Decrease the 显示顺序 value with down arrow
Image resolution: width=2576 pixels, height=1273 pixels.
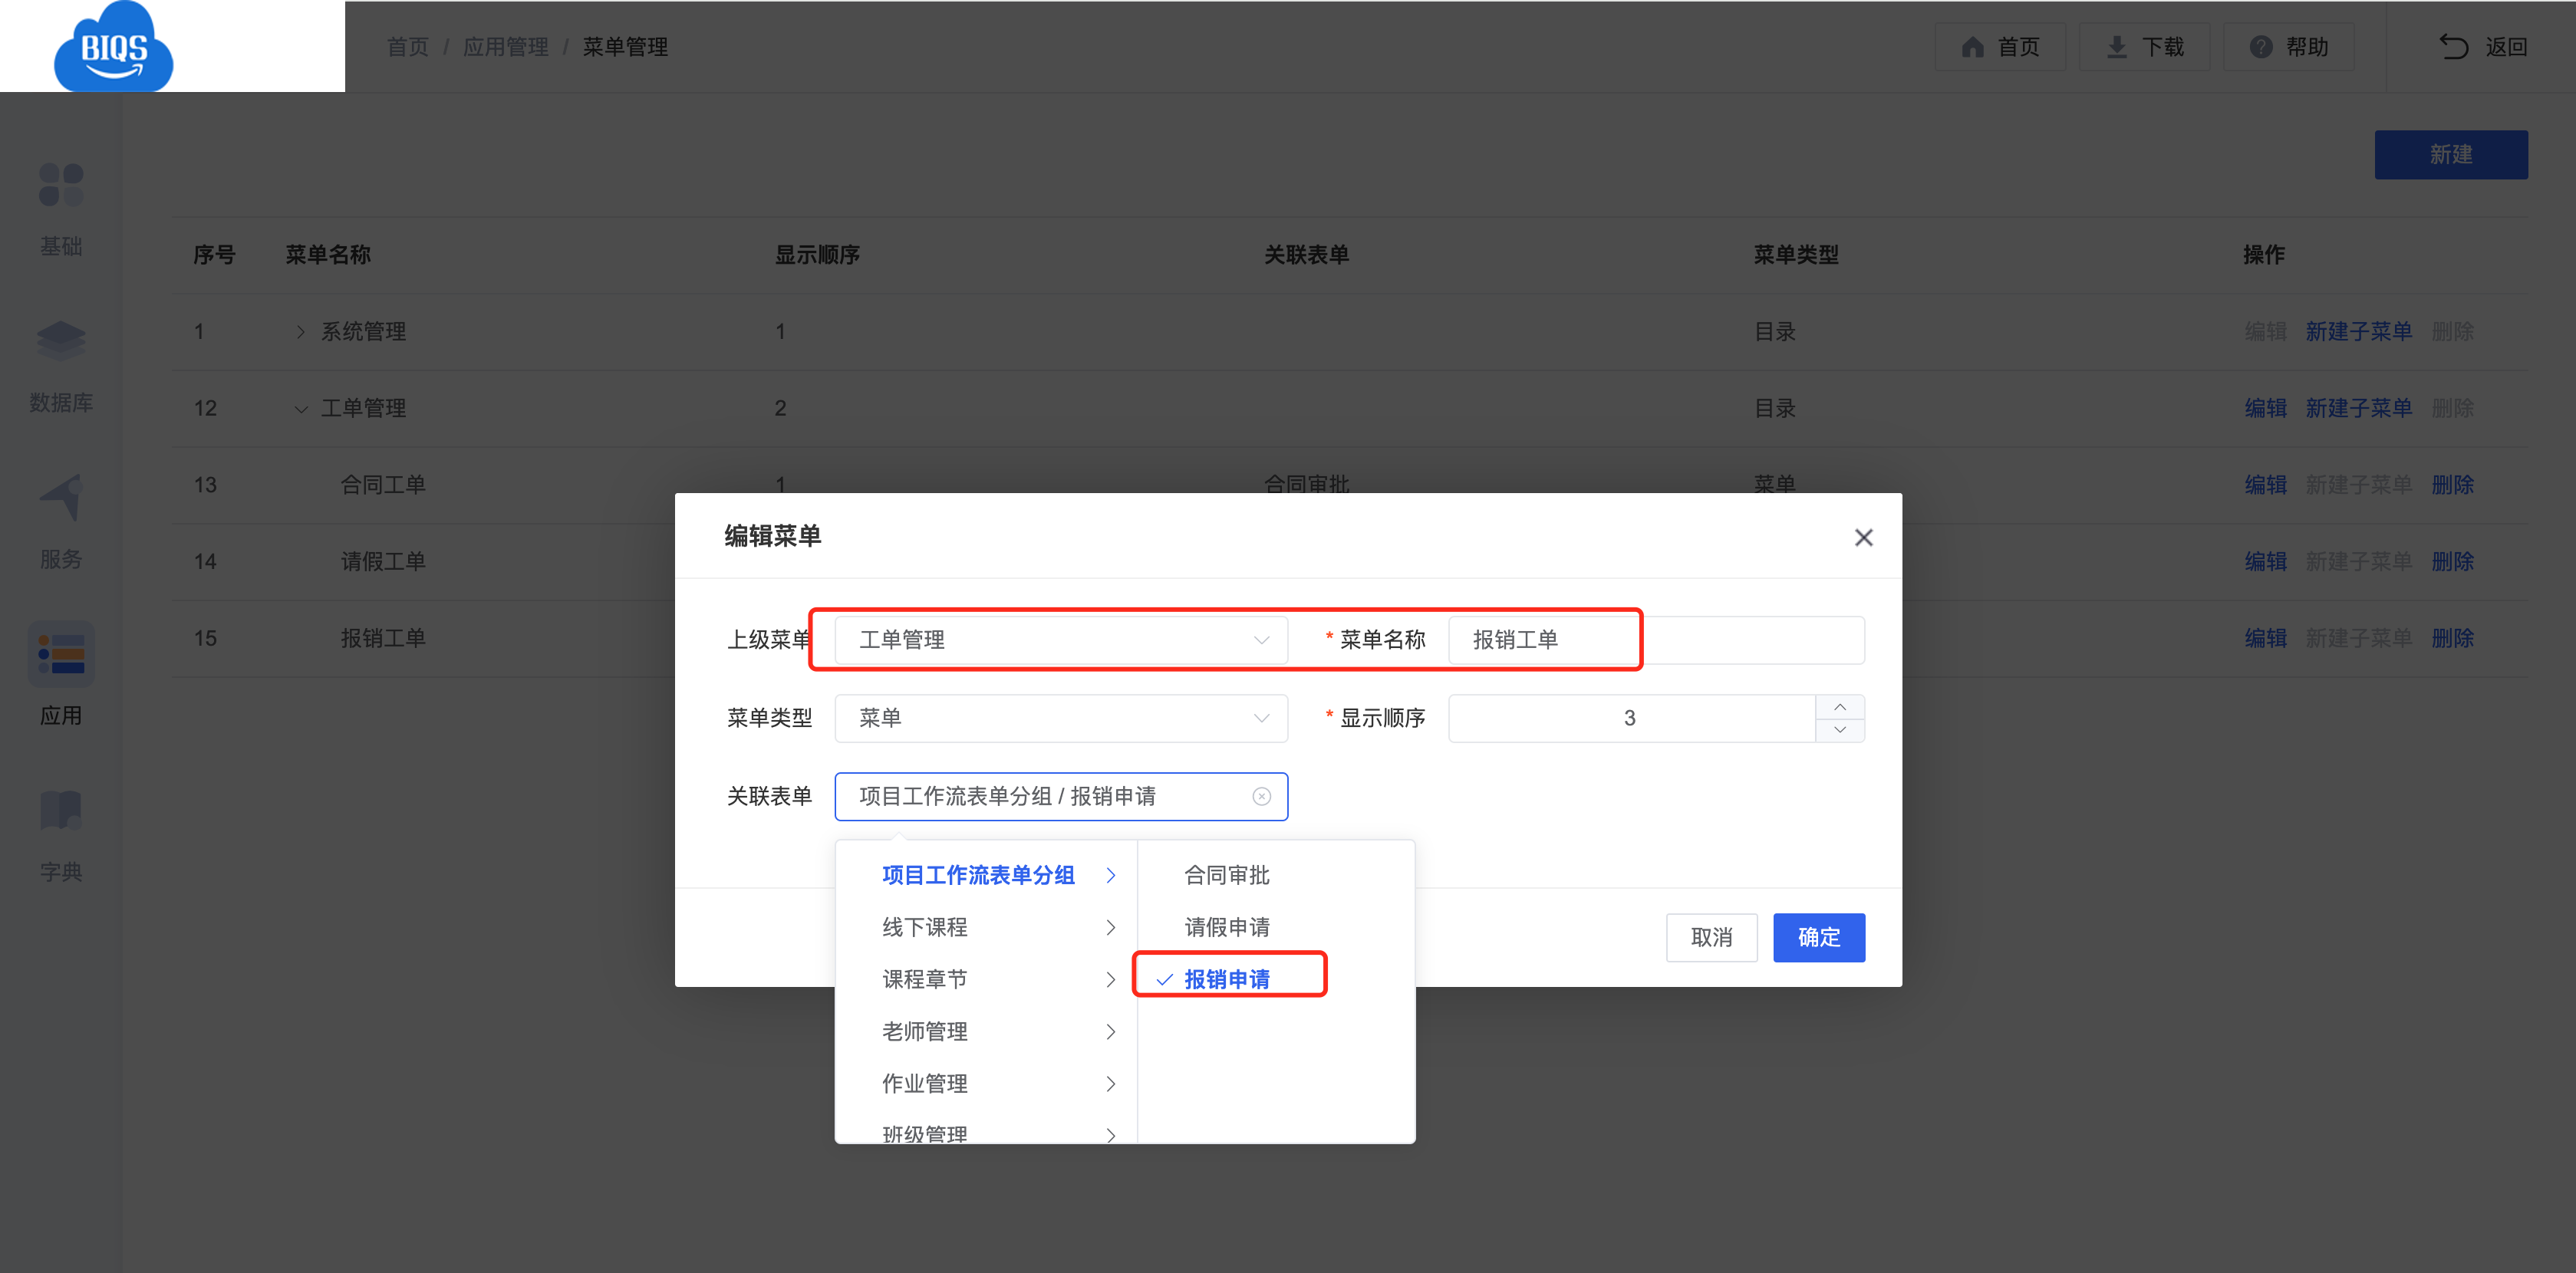[1839, 730]
